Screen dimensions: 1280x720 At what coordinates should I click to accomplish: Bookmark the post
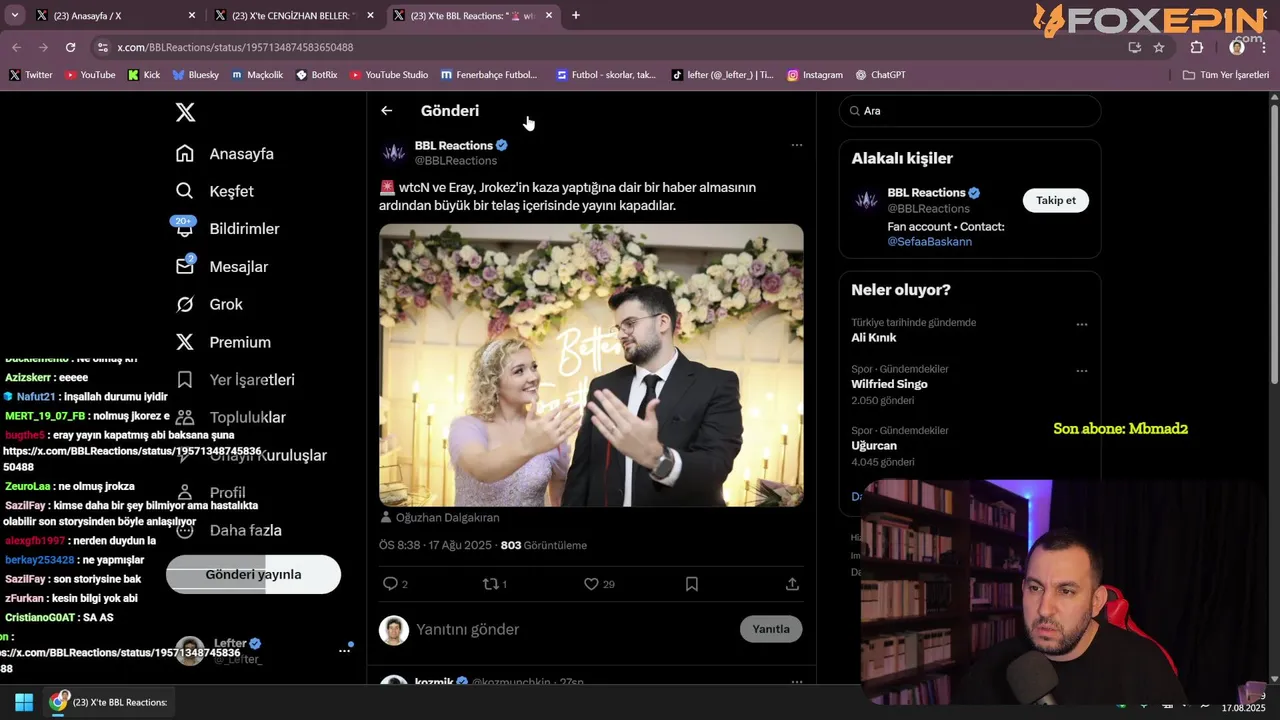pyautogui.click(x=692, y=584)
